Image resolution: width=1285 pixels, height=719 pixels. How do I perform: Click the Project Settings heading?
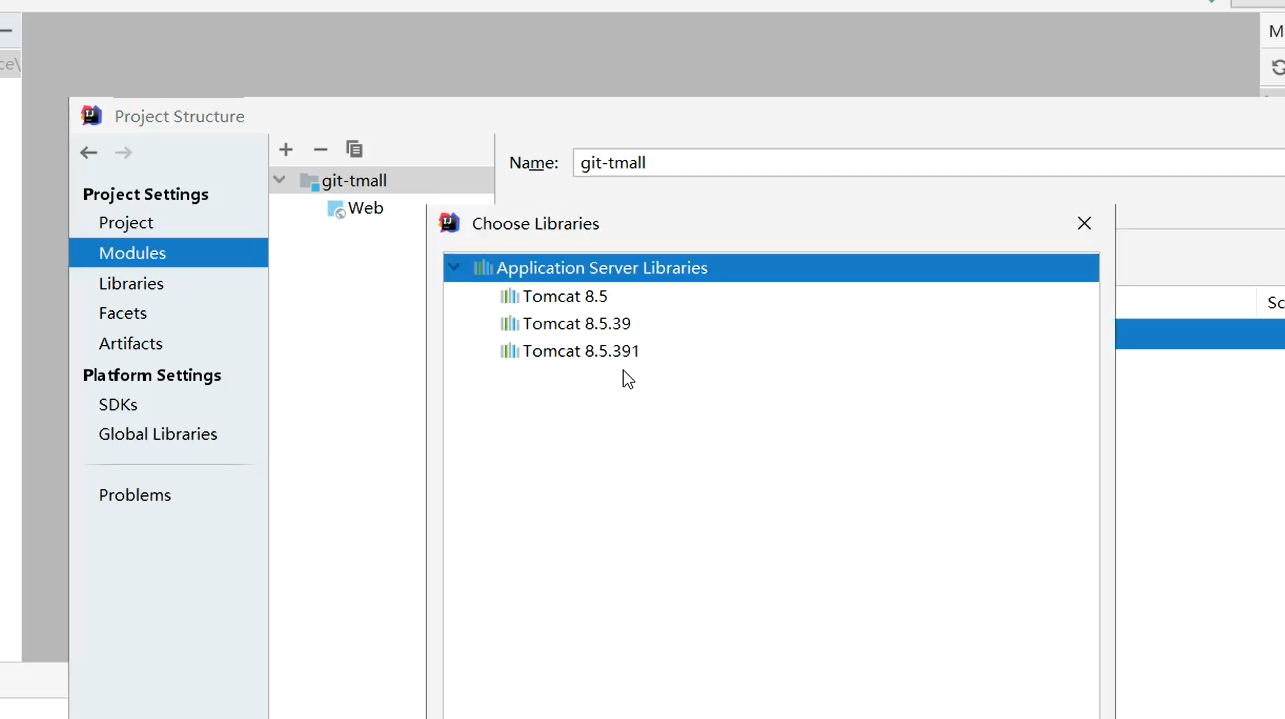[x=146, y=194]
